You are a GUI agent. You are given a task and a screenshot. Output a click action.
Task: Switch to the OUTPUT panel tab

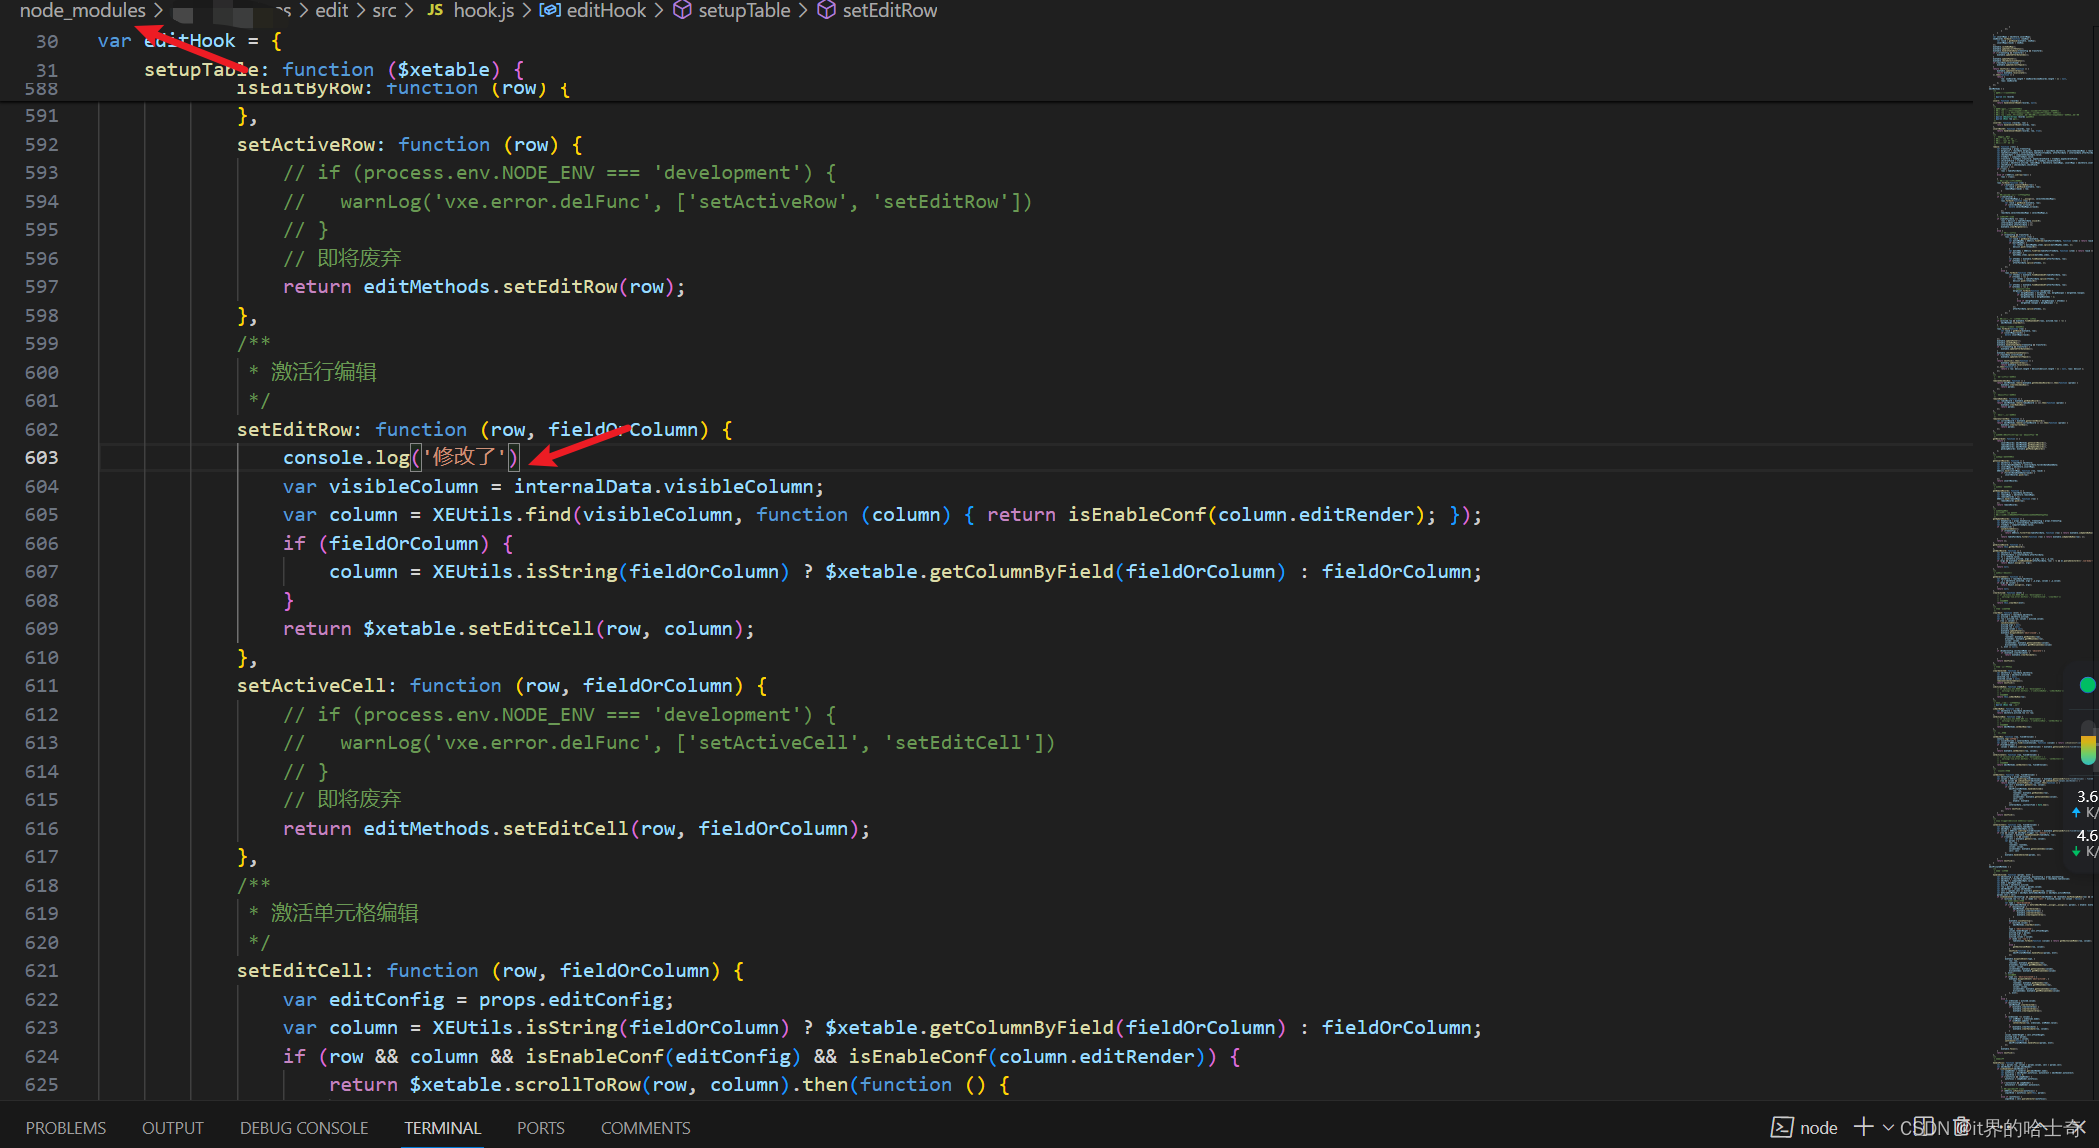173,1127
